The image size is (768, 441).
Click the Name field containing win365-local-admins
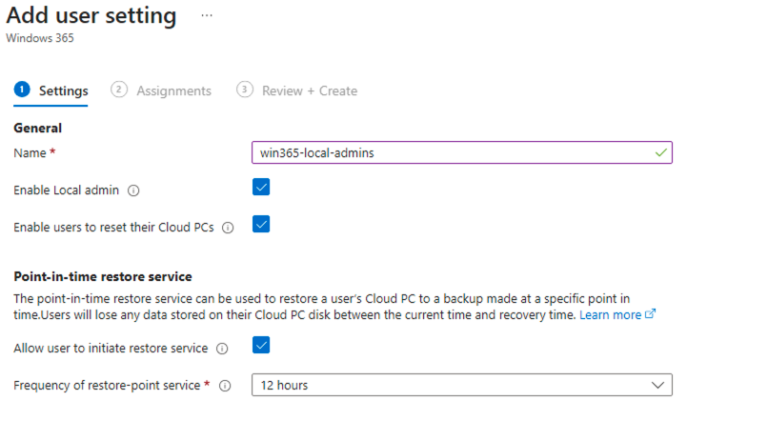click(462, 153)
